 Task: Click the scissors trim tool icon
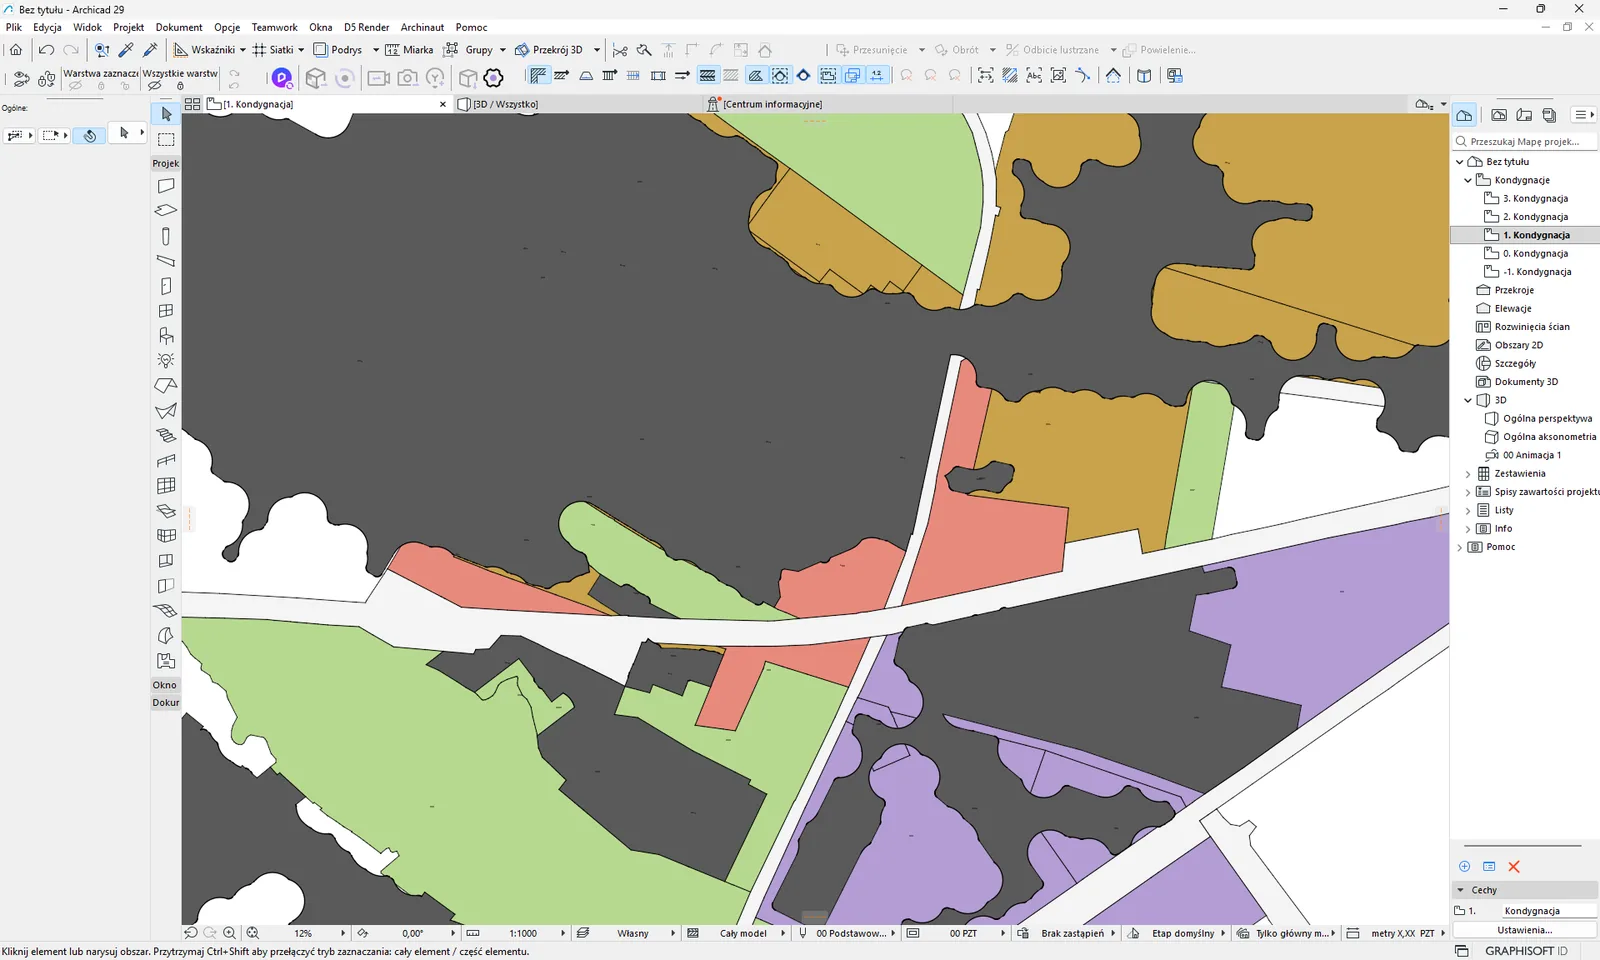point(620,50)
